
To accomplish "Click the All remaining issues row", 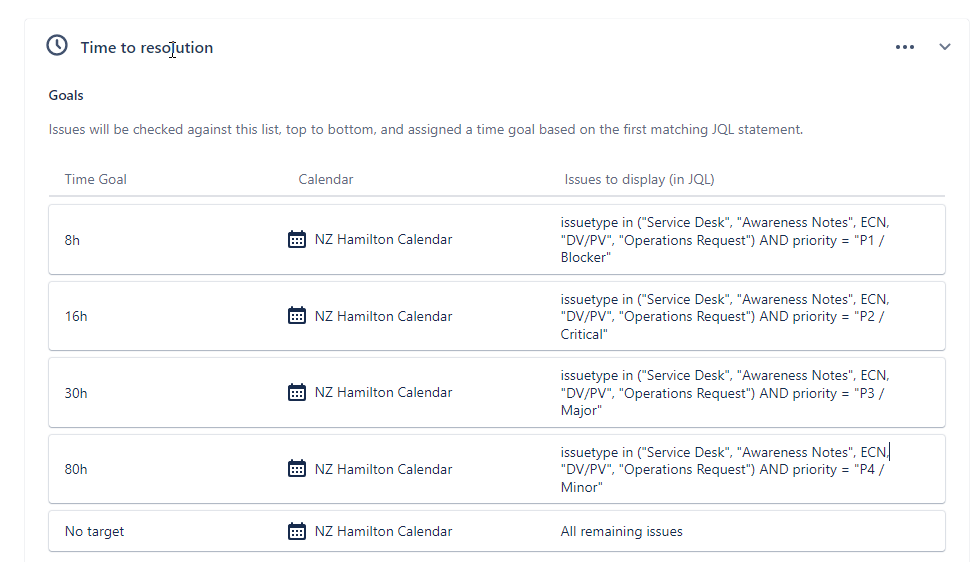I will (x=497, y=531).
